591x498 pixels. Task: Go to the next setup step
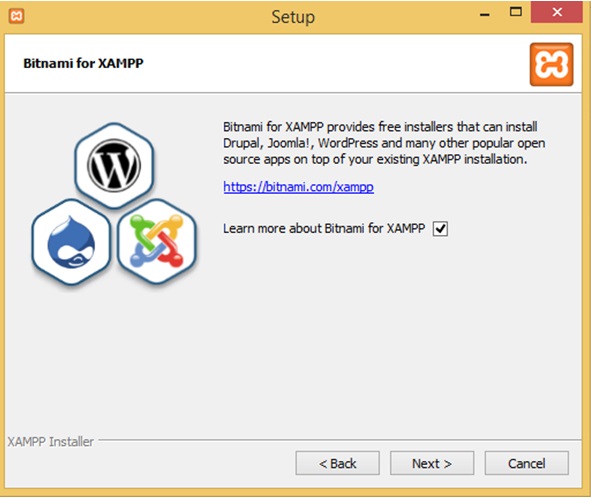click(x=432, y=463)
